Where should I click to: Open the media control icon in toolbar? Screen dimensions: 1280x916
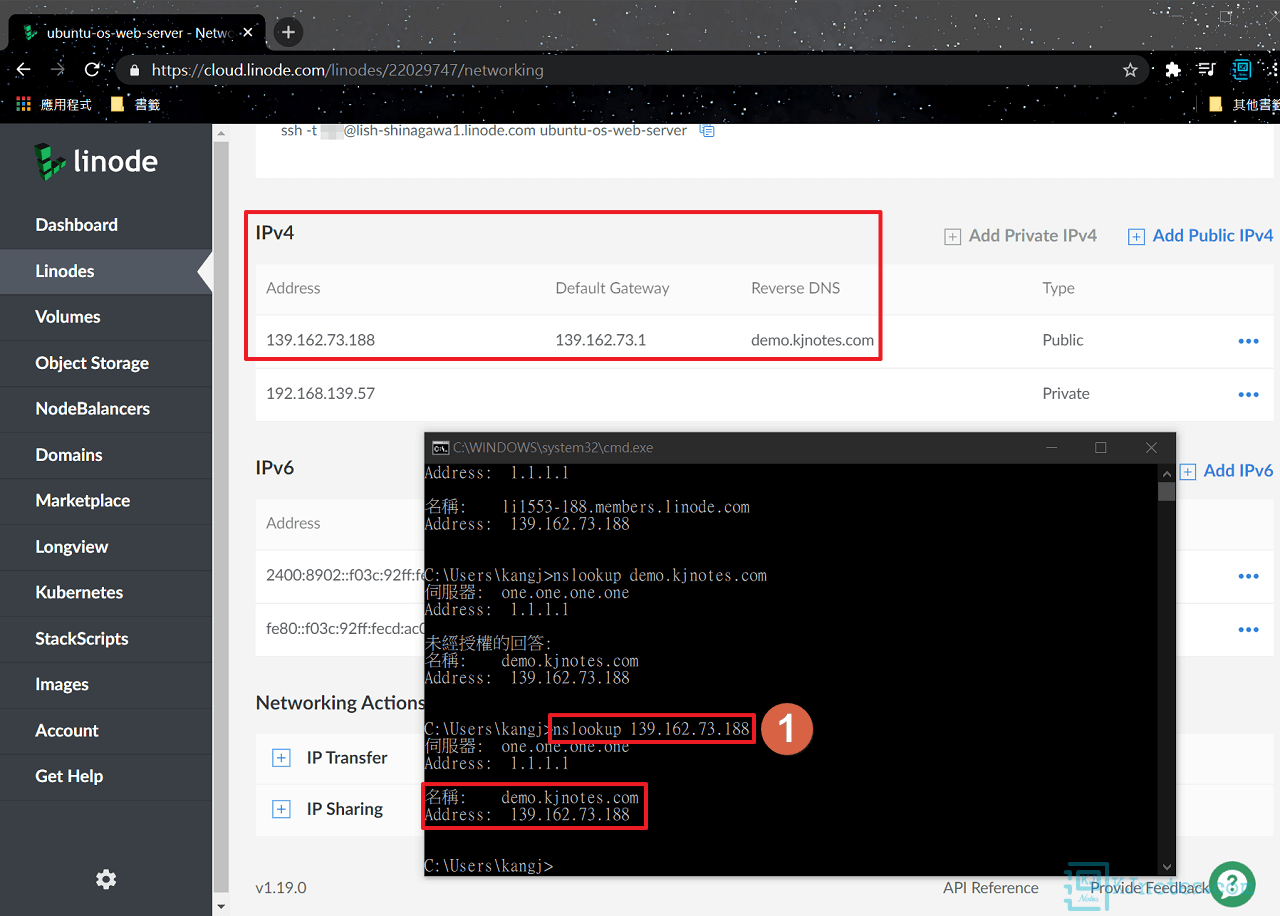1207,70
